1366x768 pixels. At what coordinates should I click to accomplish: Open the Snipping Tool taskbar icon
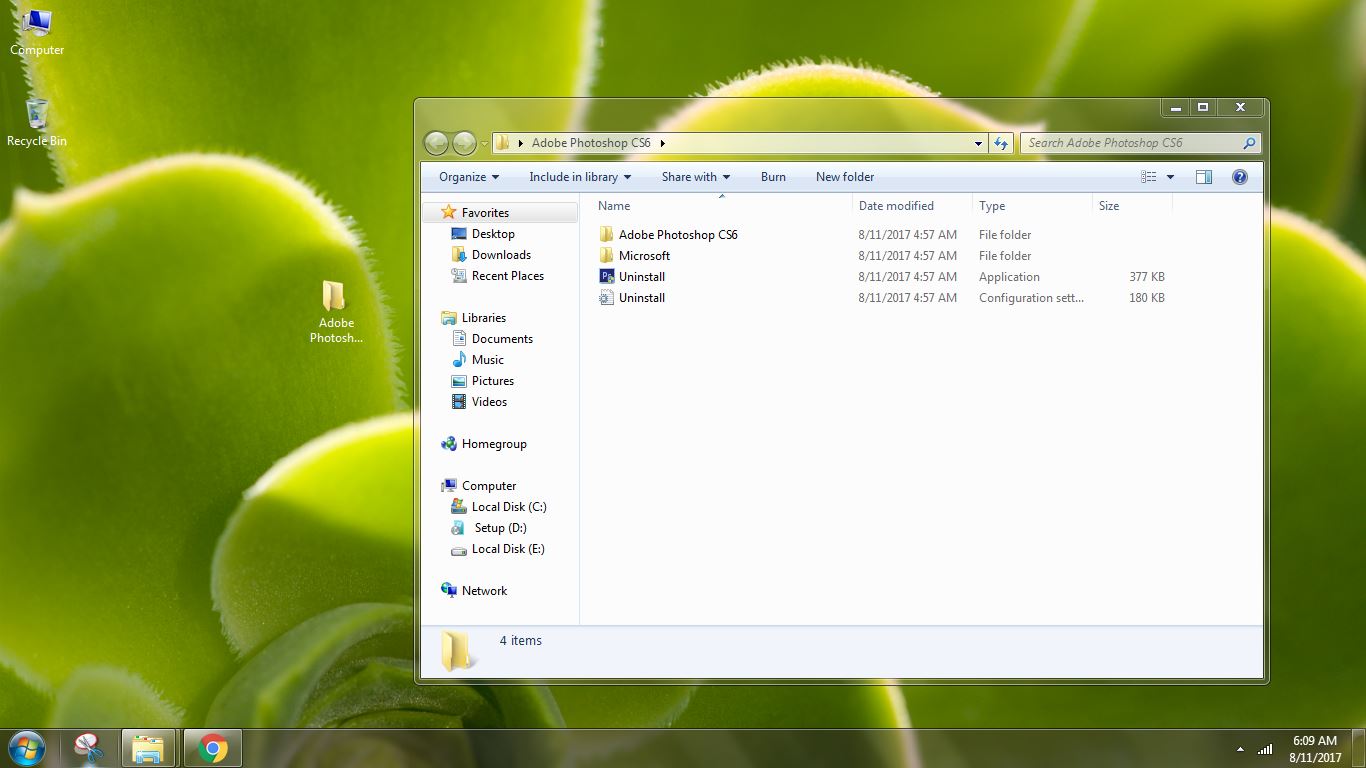click(x=89, y=748)
